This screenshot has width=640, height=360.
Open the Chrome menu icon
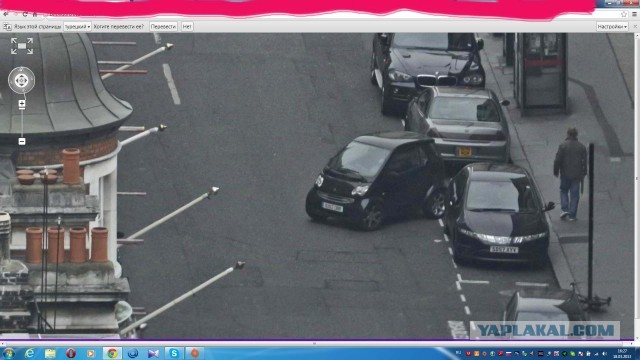(634, 14)
